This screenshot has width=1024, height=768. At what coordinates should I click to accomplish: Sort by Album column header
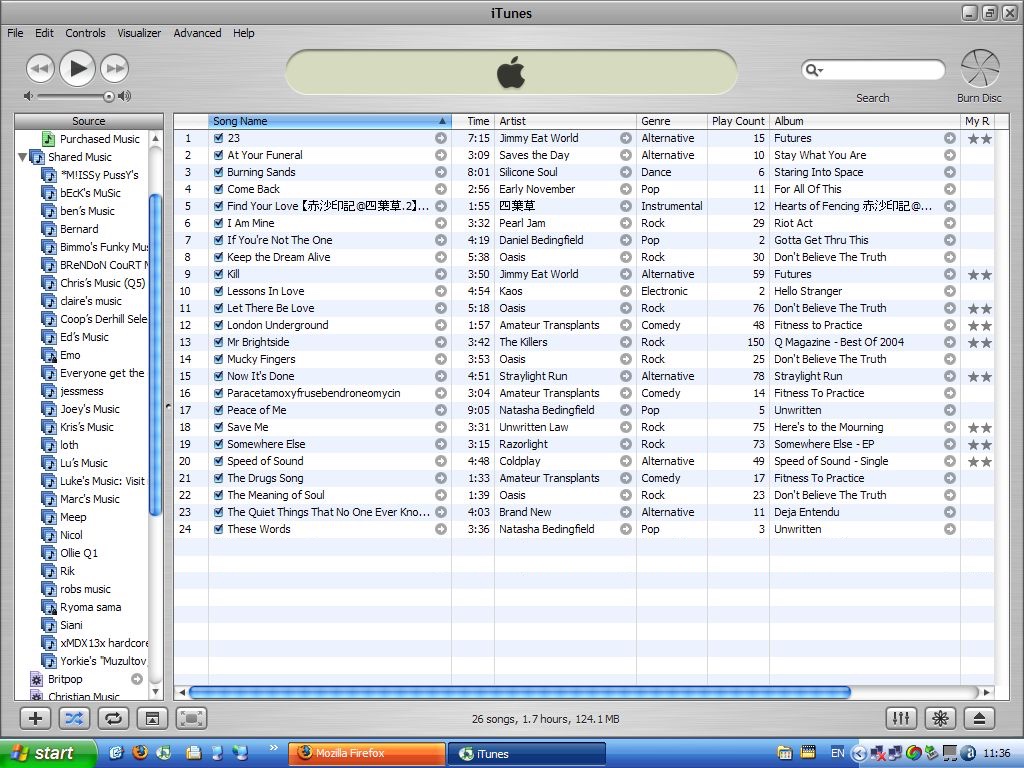click(x=865, y=121)
